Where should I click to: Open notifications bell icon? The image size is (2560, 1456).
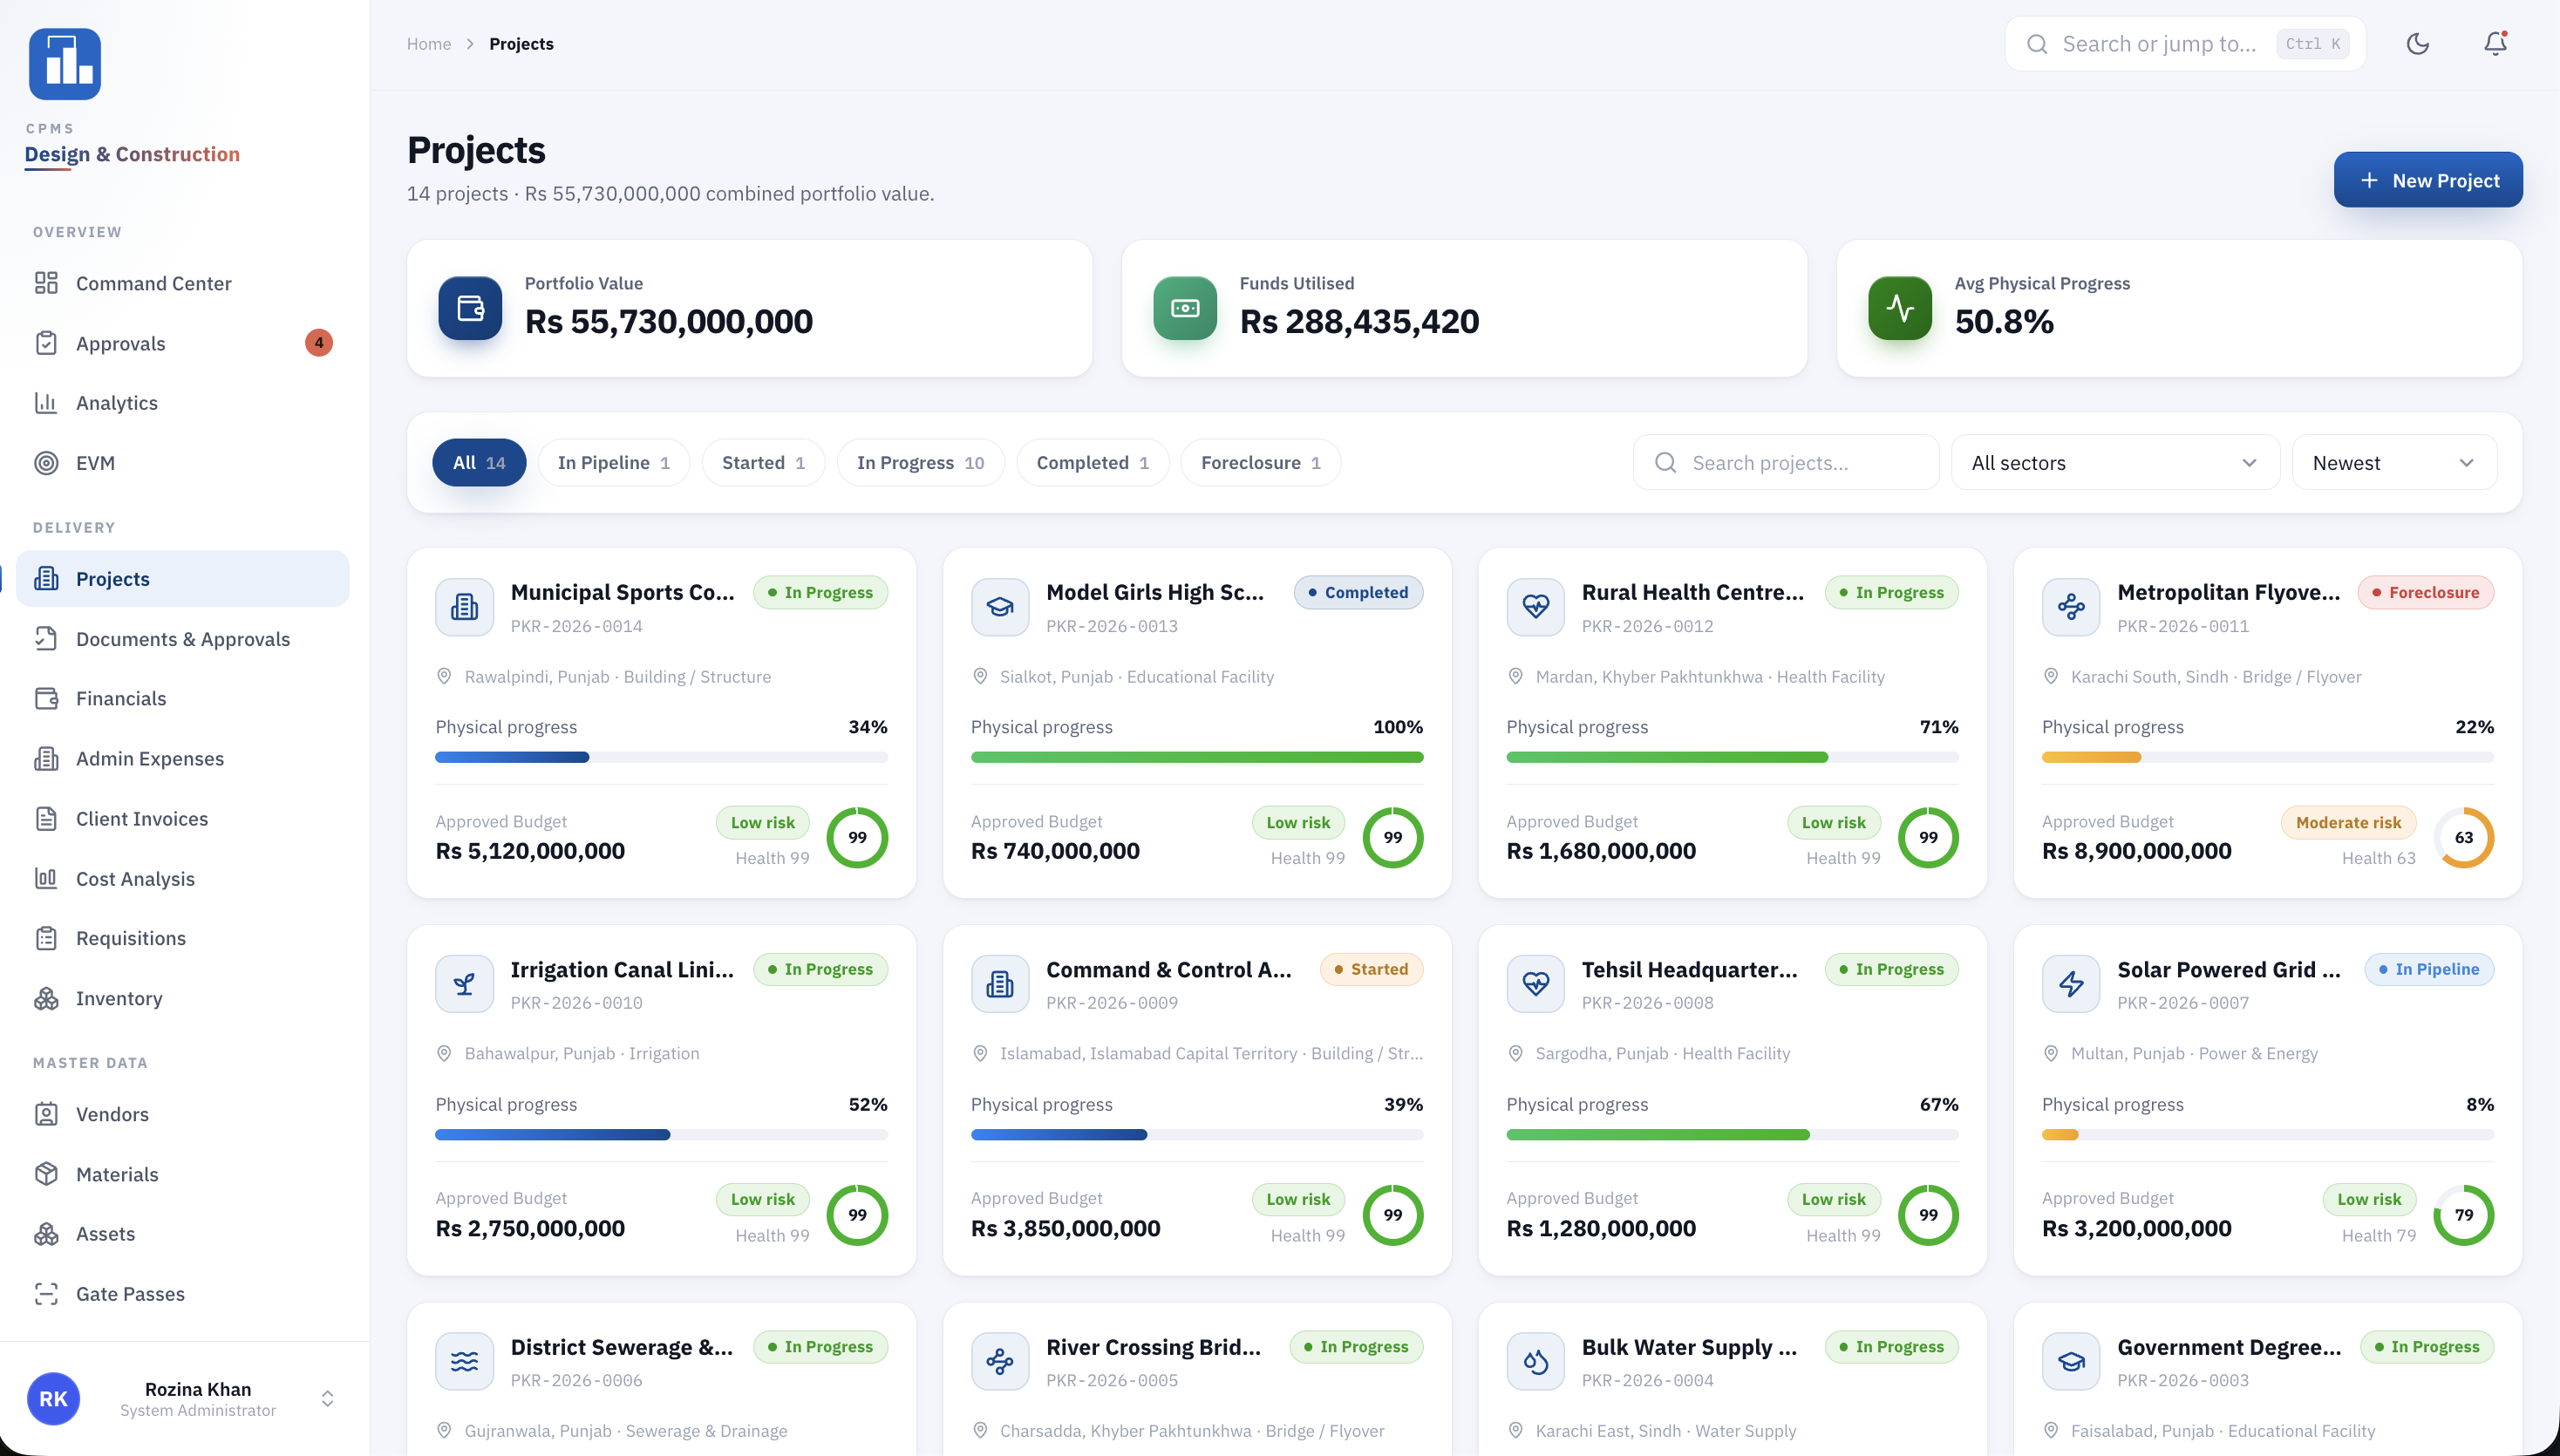pos(2495,44)
